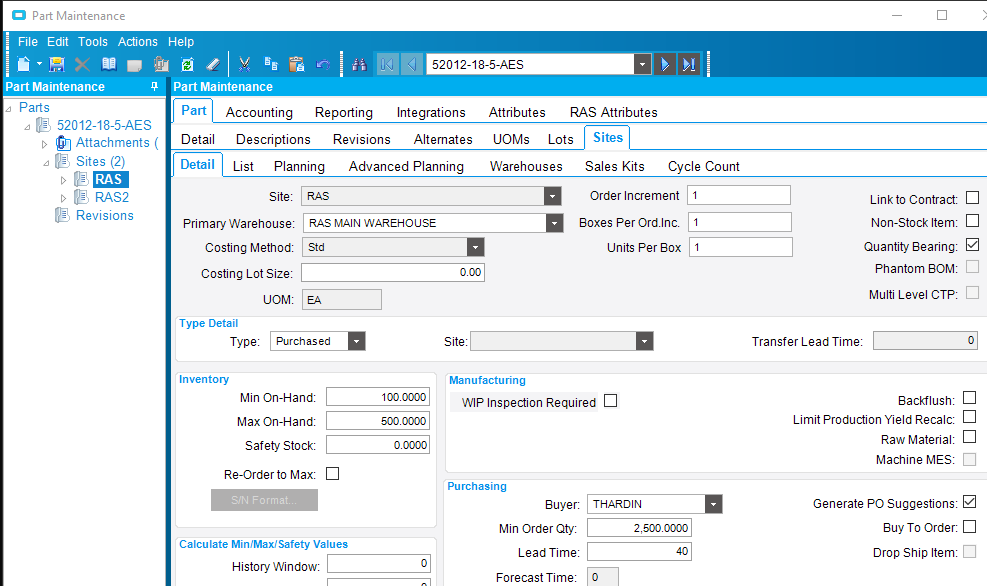Image resolution: width=987 pixels, height=586 pixels.
Task: Click the Min On-Hand field
Action: [x=378, y=397]
